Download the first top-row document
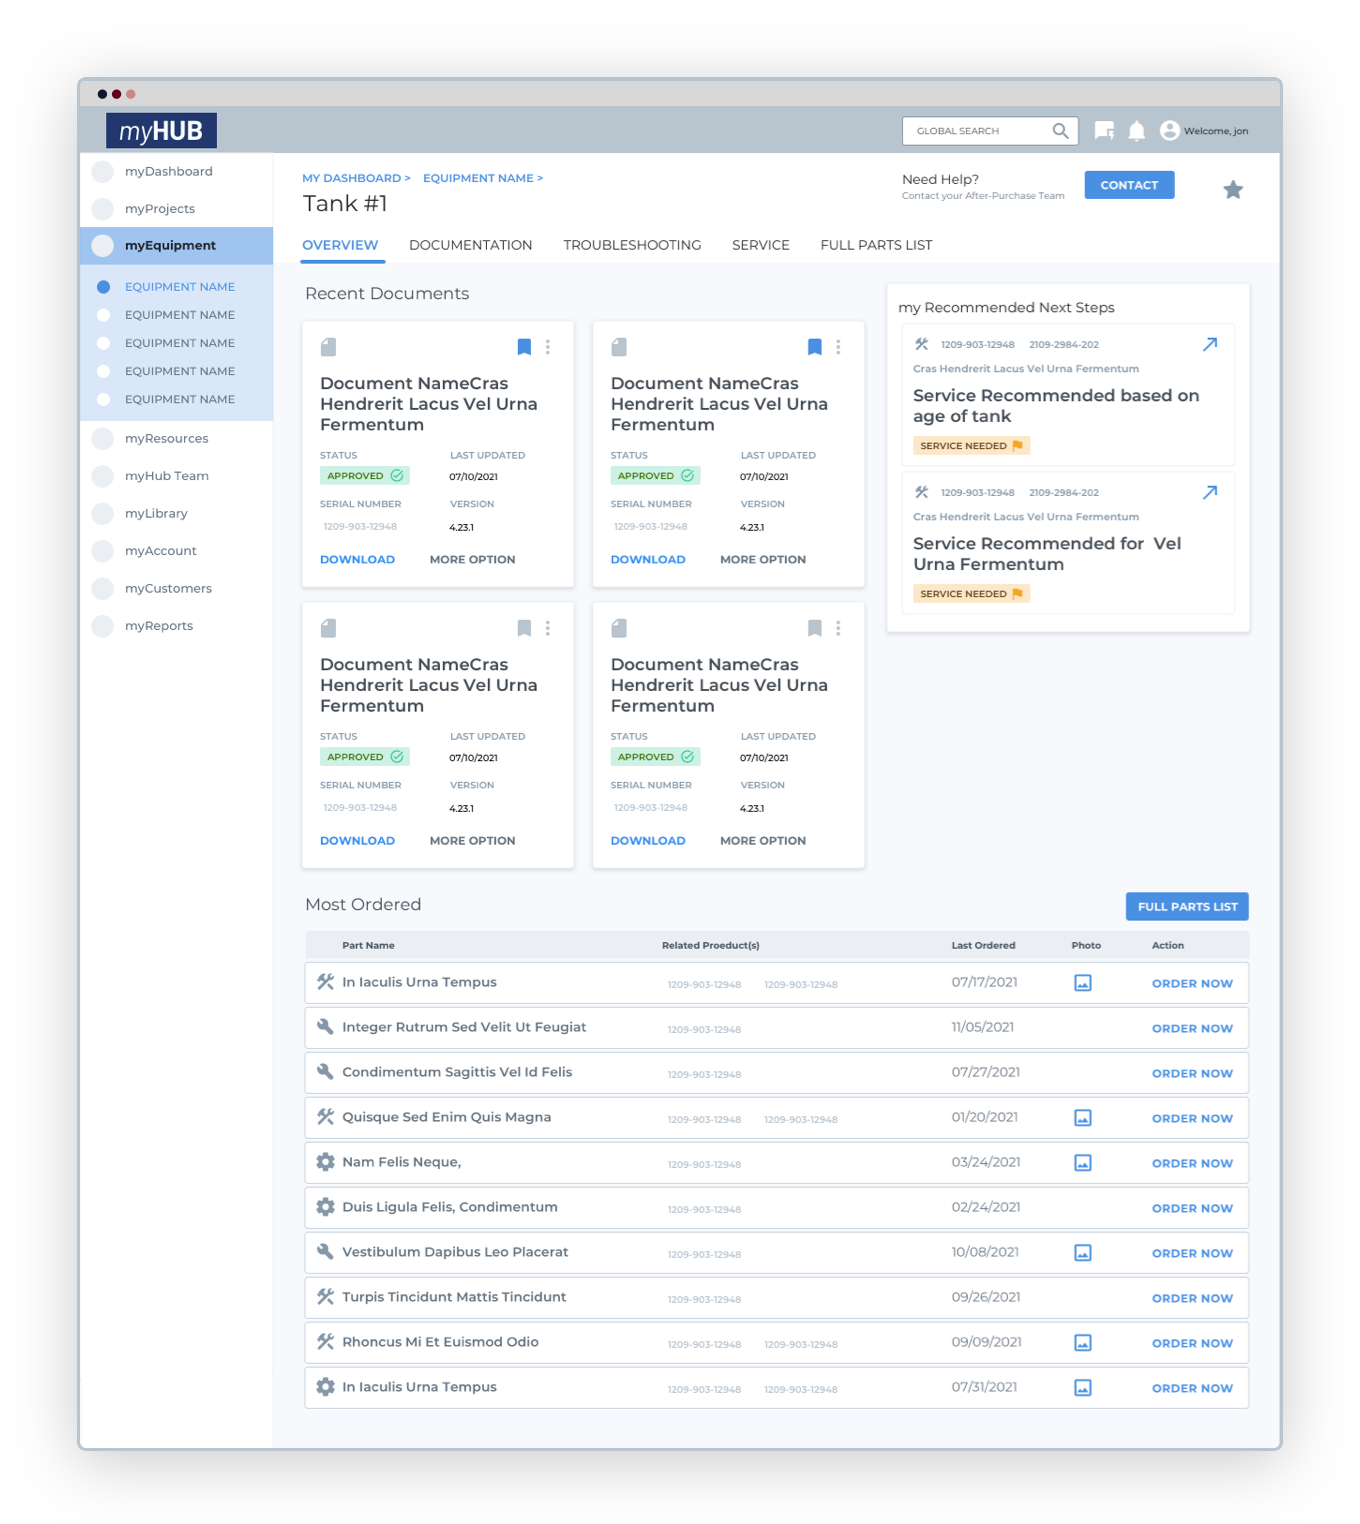 pos(357,560)
